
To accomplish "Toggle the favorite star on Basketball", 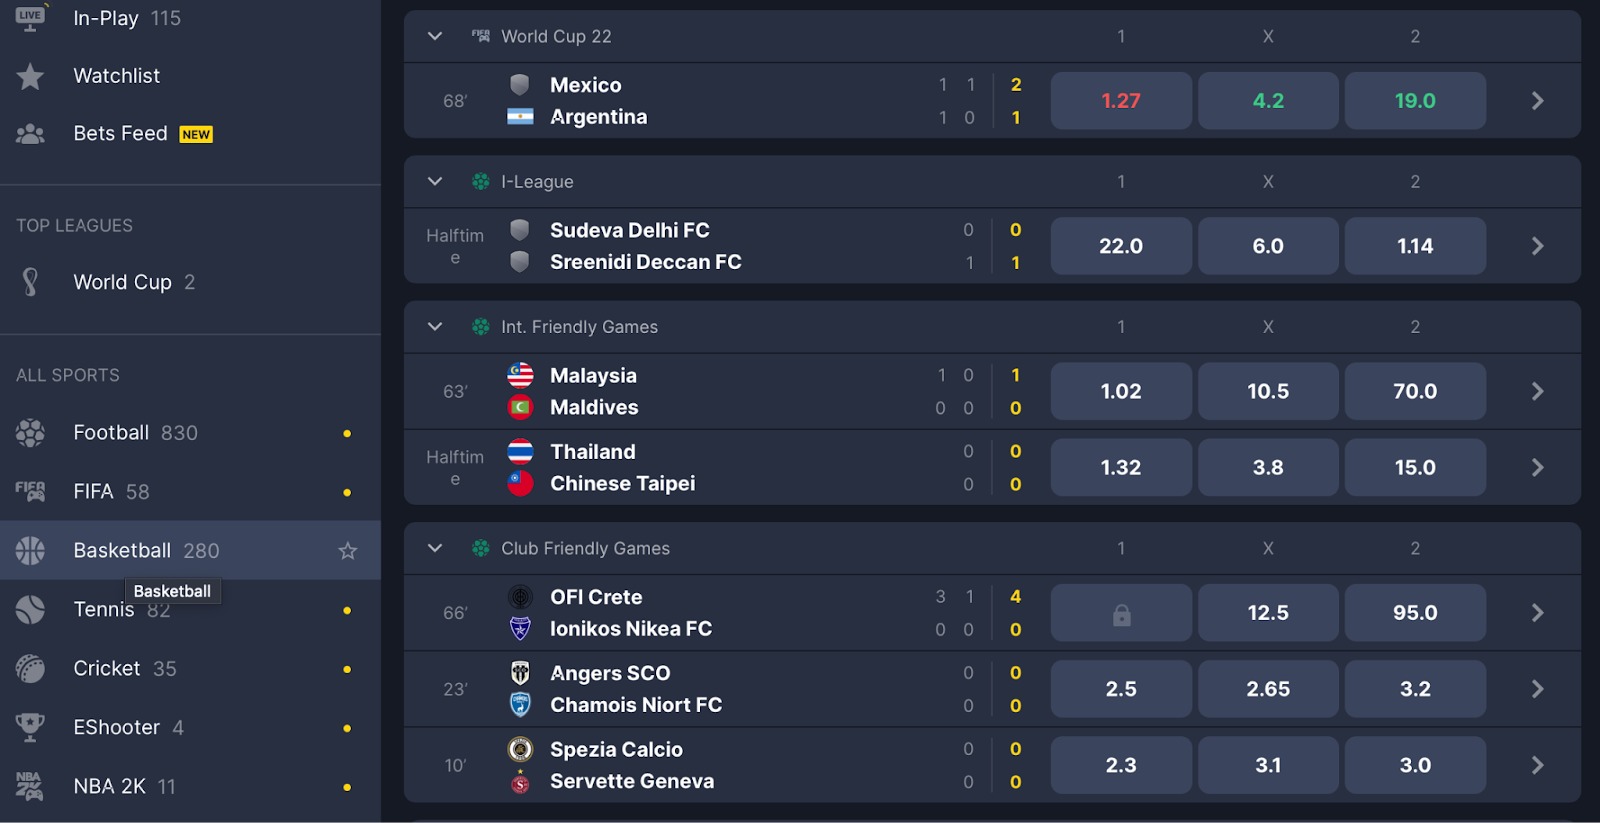I will tap(347, 551).
